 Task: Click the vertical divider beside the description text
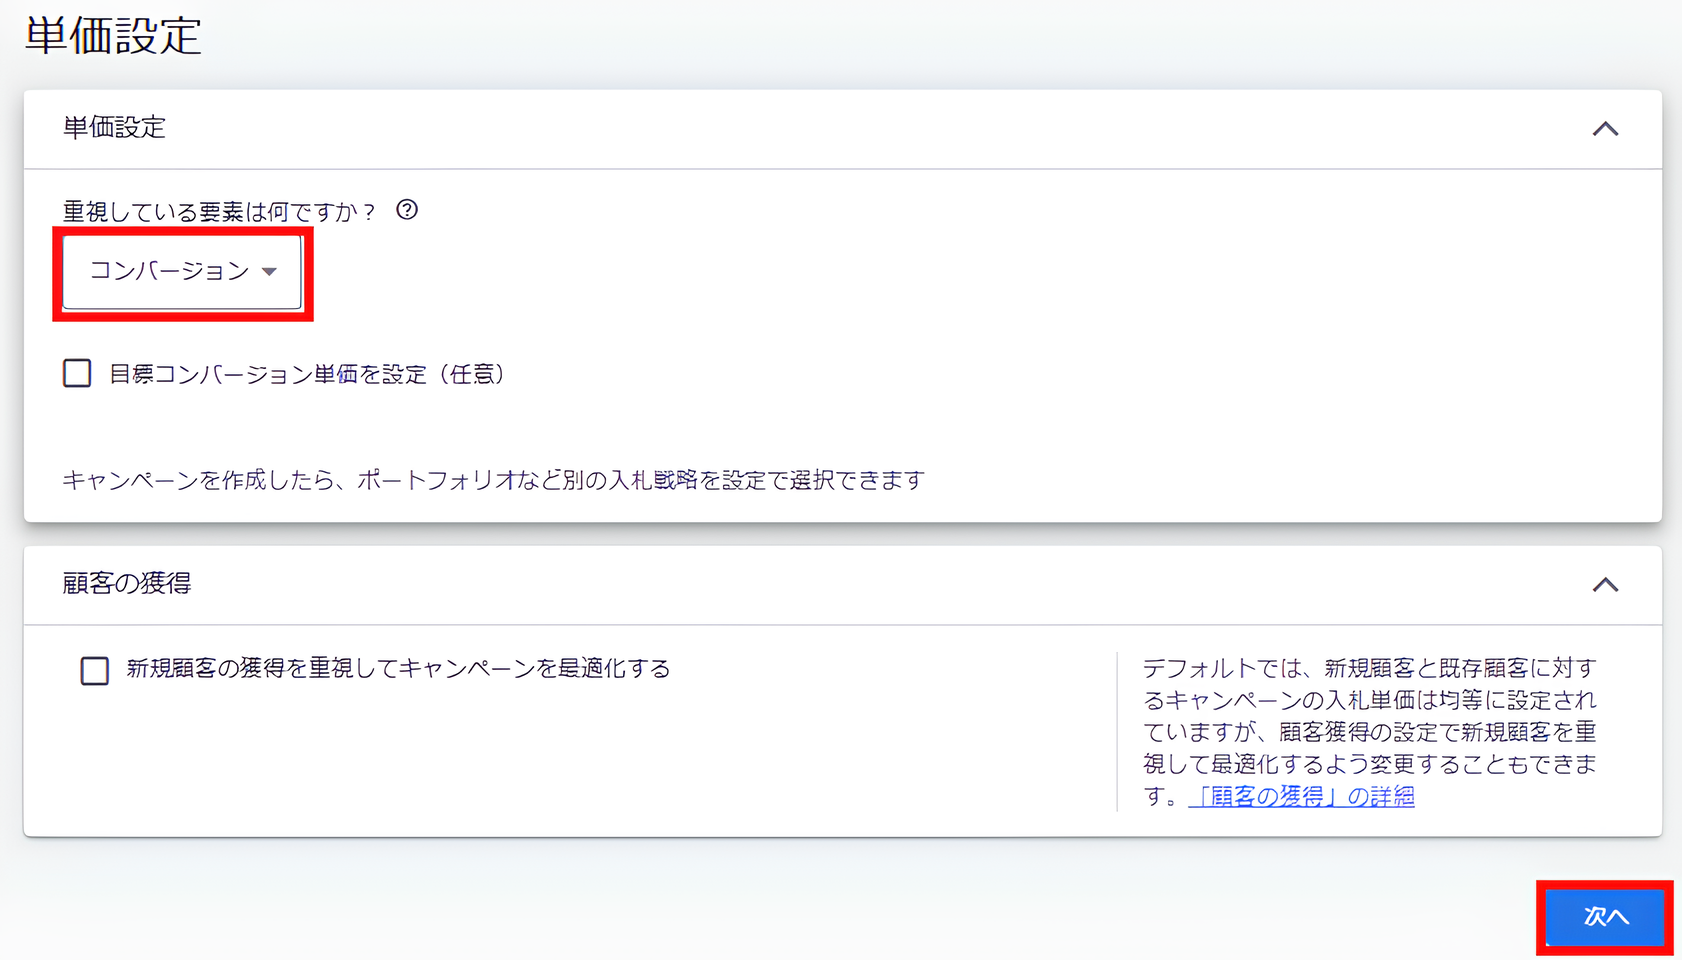point(1117,732)
